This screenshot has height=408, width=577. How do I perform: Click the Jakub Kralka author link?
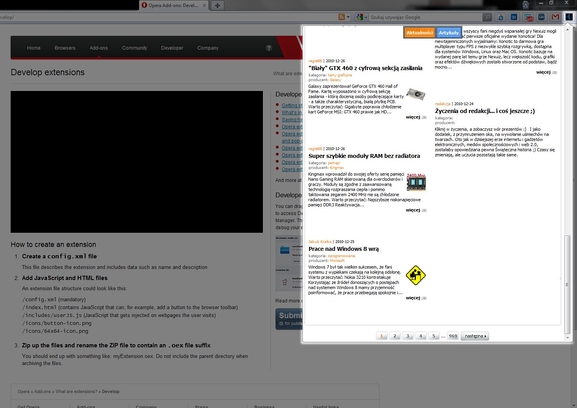(320, 242)
